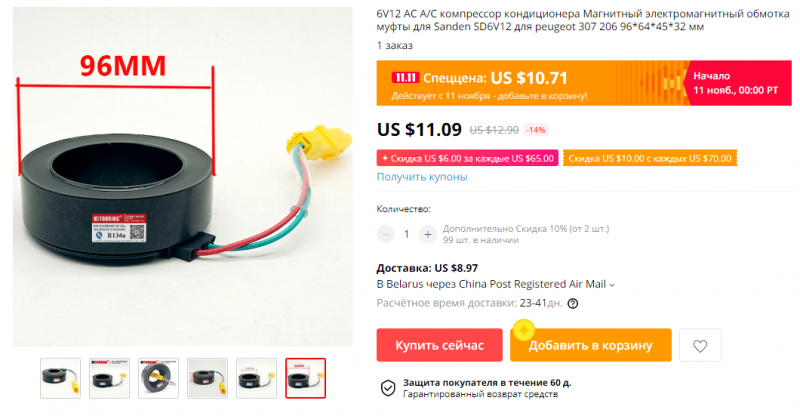Expand the China Post shipping method dropdown
The image size is (800, 416).
click(x=612, y=285)
